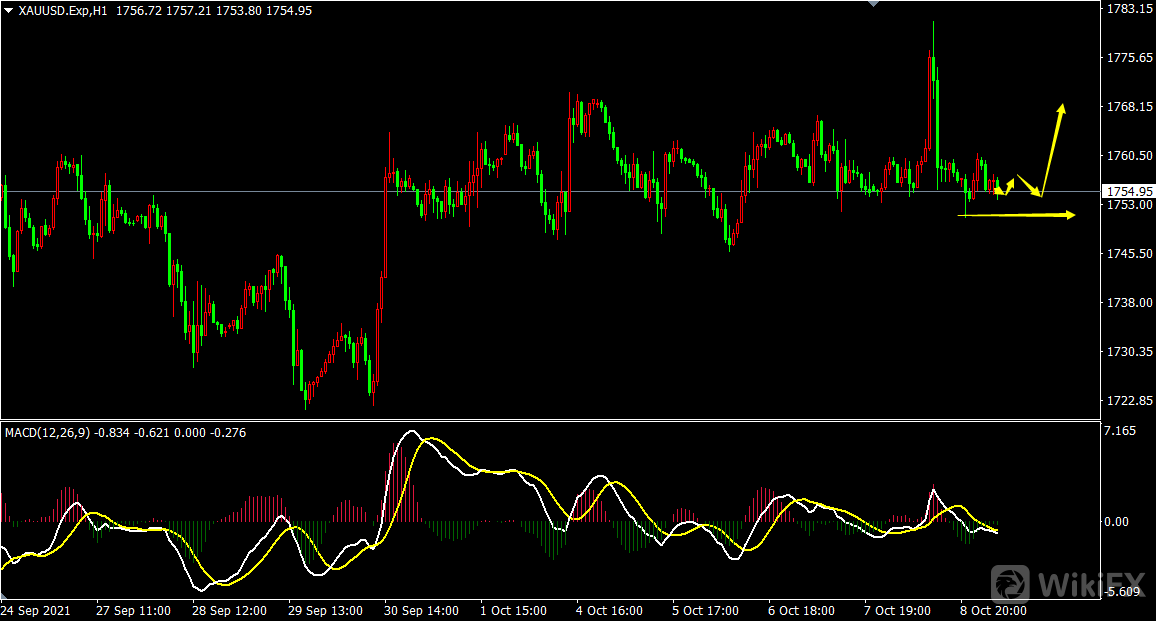Click the MACD -5.609 scale value

pyautogui.click(x=1122, y=591)
